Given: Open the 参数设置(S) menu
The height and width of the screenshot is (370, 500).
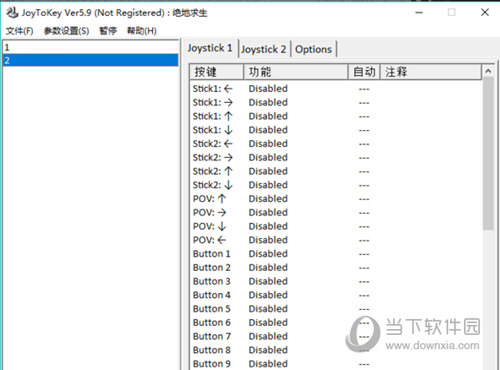Looking at the screenshot, I should 66,31.
